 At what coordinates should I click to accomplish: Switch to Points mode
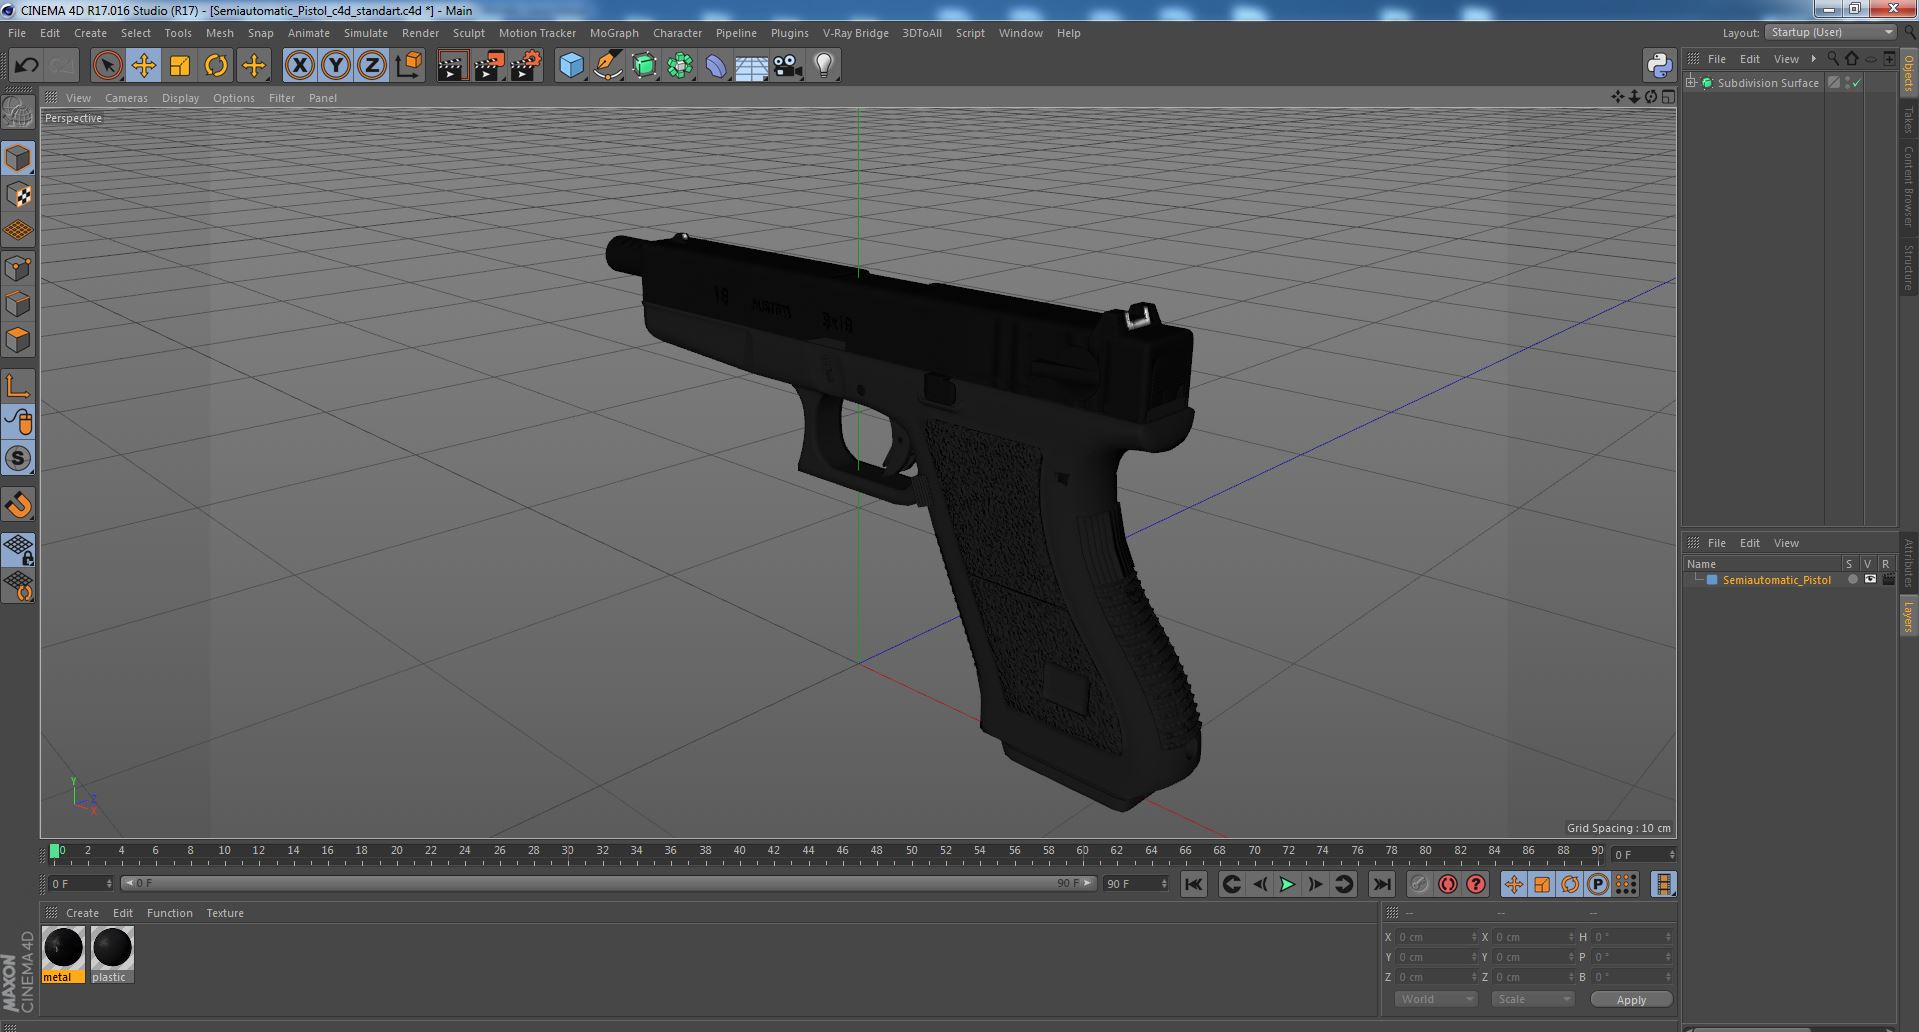[x=18, y=267]
